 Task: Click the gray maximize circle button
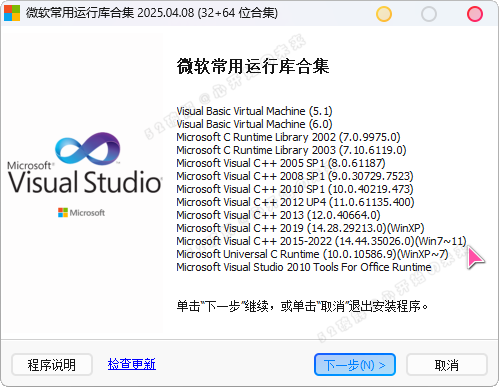tap(429, 14)
